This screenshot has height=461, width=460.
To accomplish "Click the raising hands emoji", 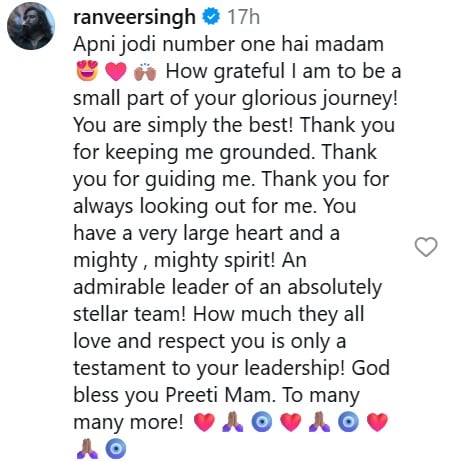I will 145,71.
